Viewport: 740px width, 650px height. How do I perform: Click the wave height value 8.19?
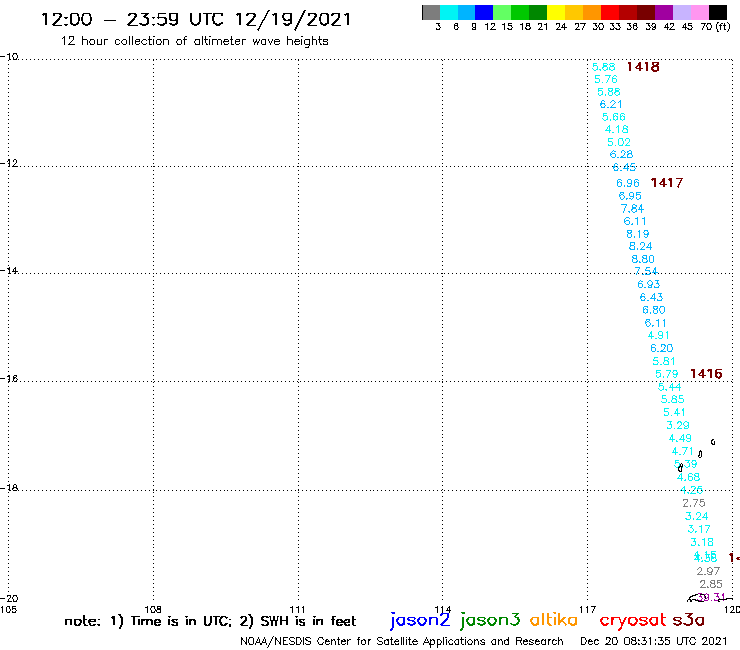[x=638, y=234]
